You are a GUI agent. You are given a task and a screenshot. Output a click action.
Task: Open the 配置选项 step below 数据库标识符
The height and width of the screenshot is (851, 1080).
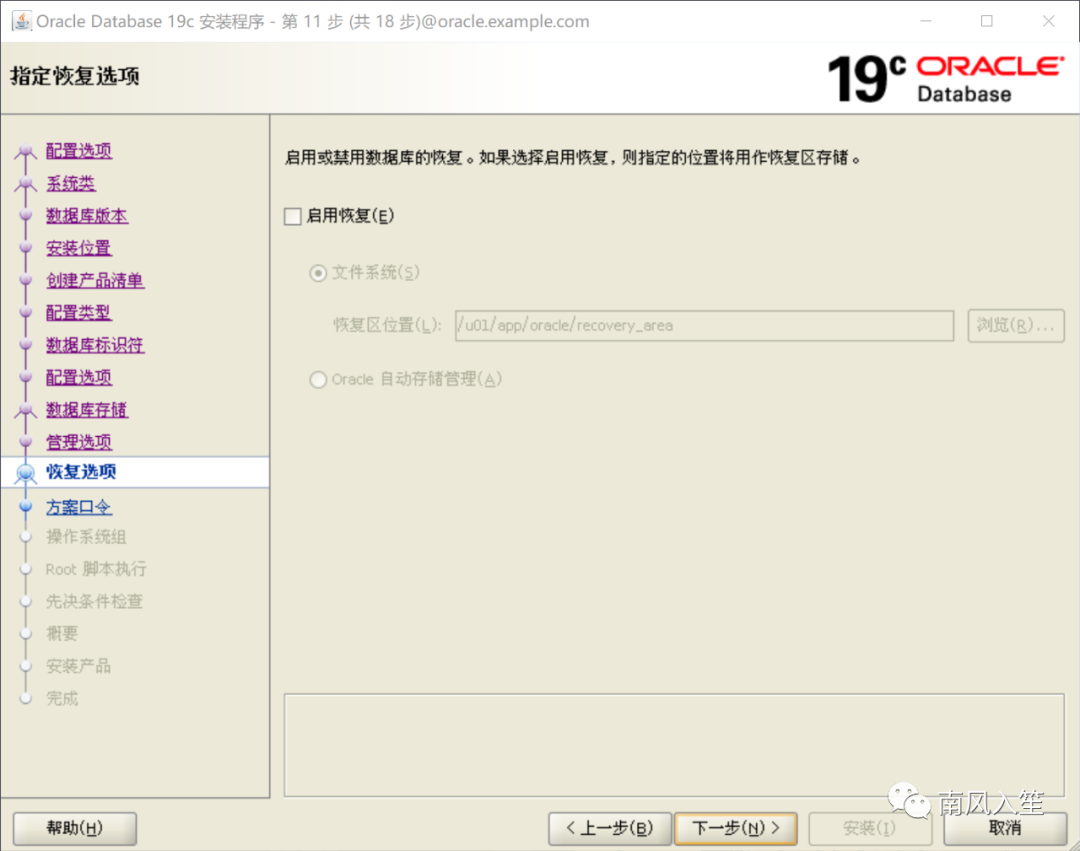pos(79,377)
